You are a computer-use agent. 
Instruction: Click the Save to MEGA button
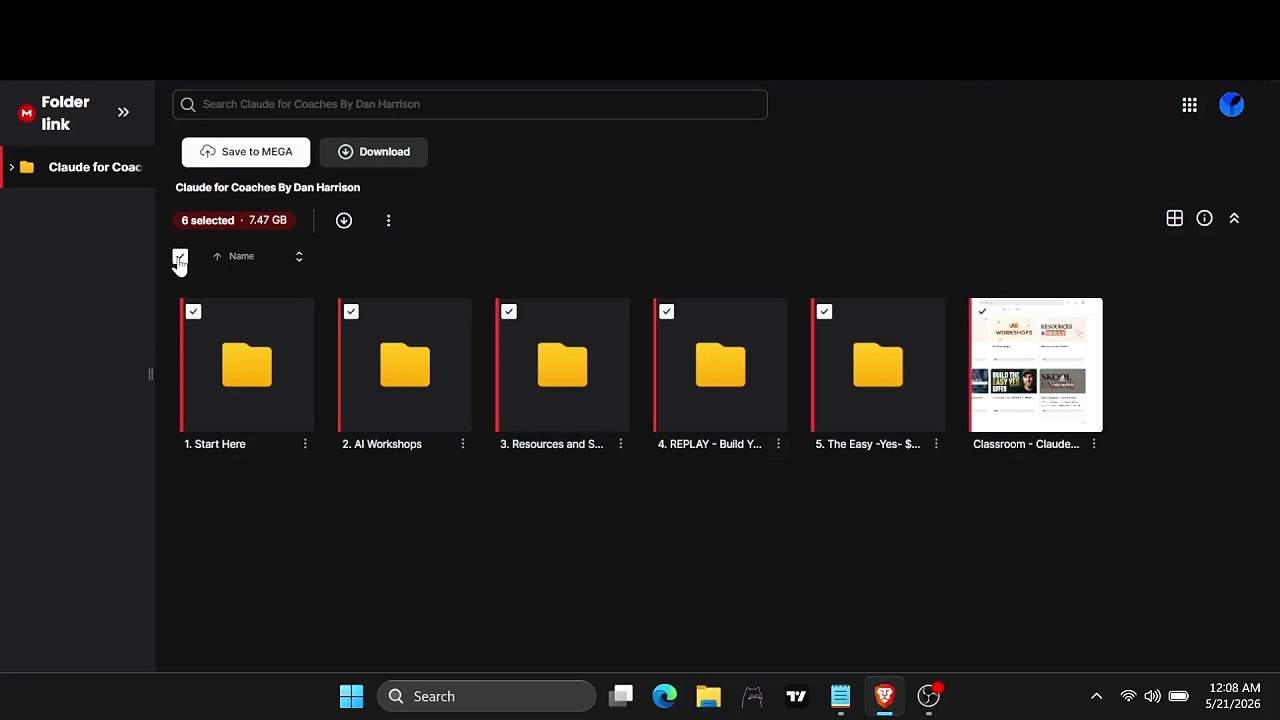point(246,152)
